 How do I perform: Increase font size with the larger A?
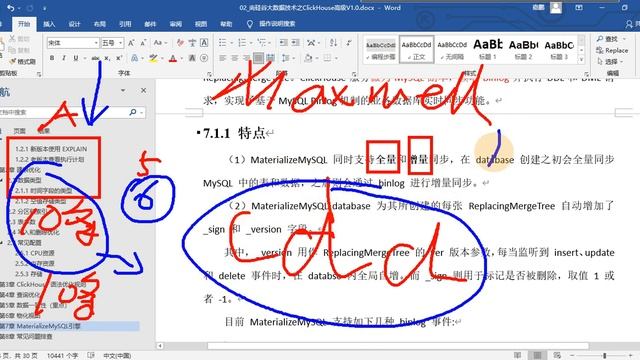coord(131,42)
